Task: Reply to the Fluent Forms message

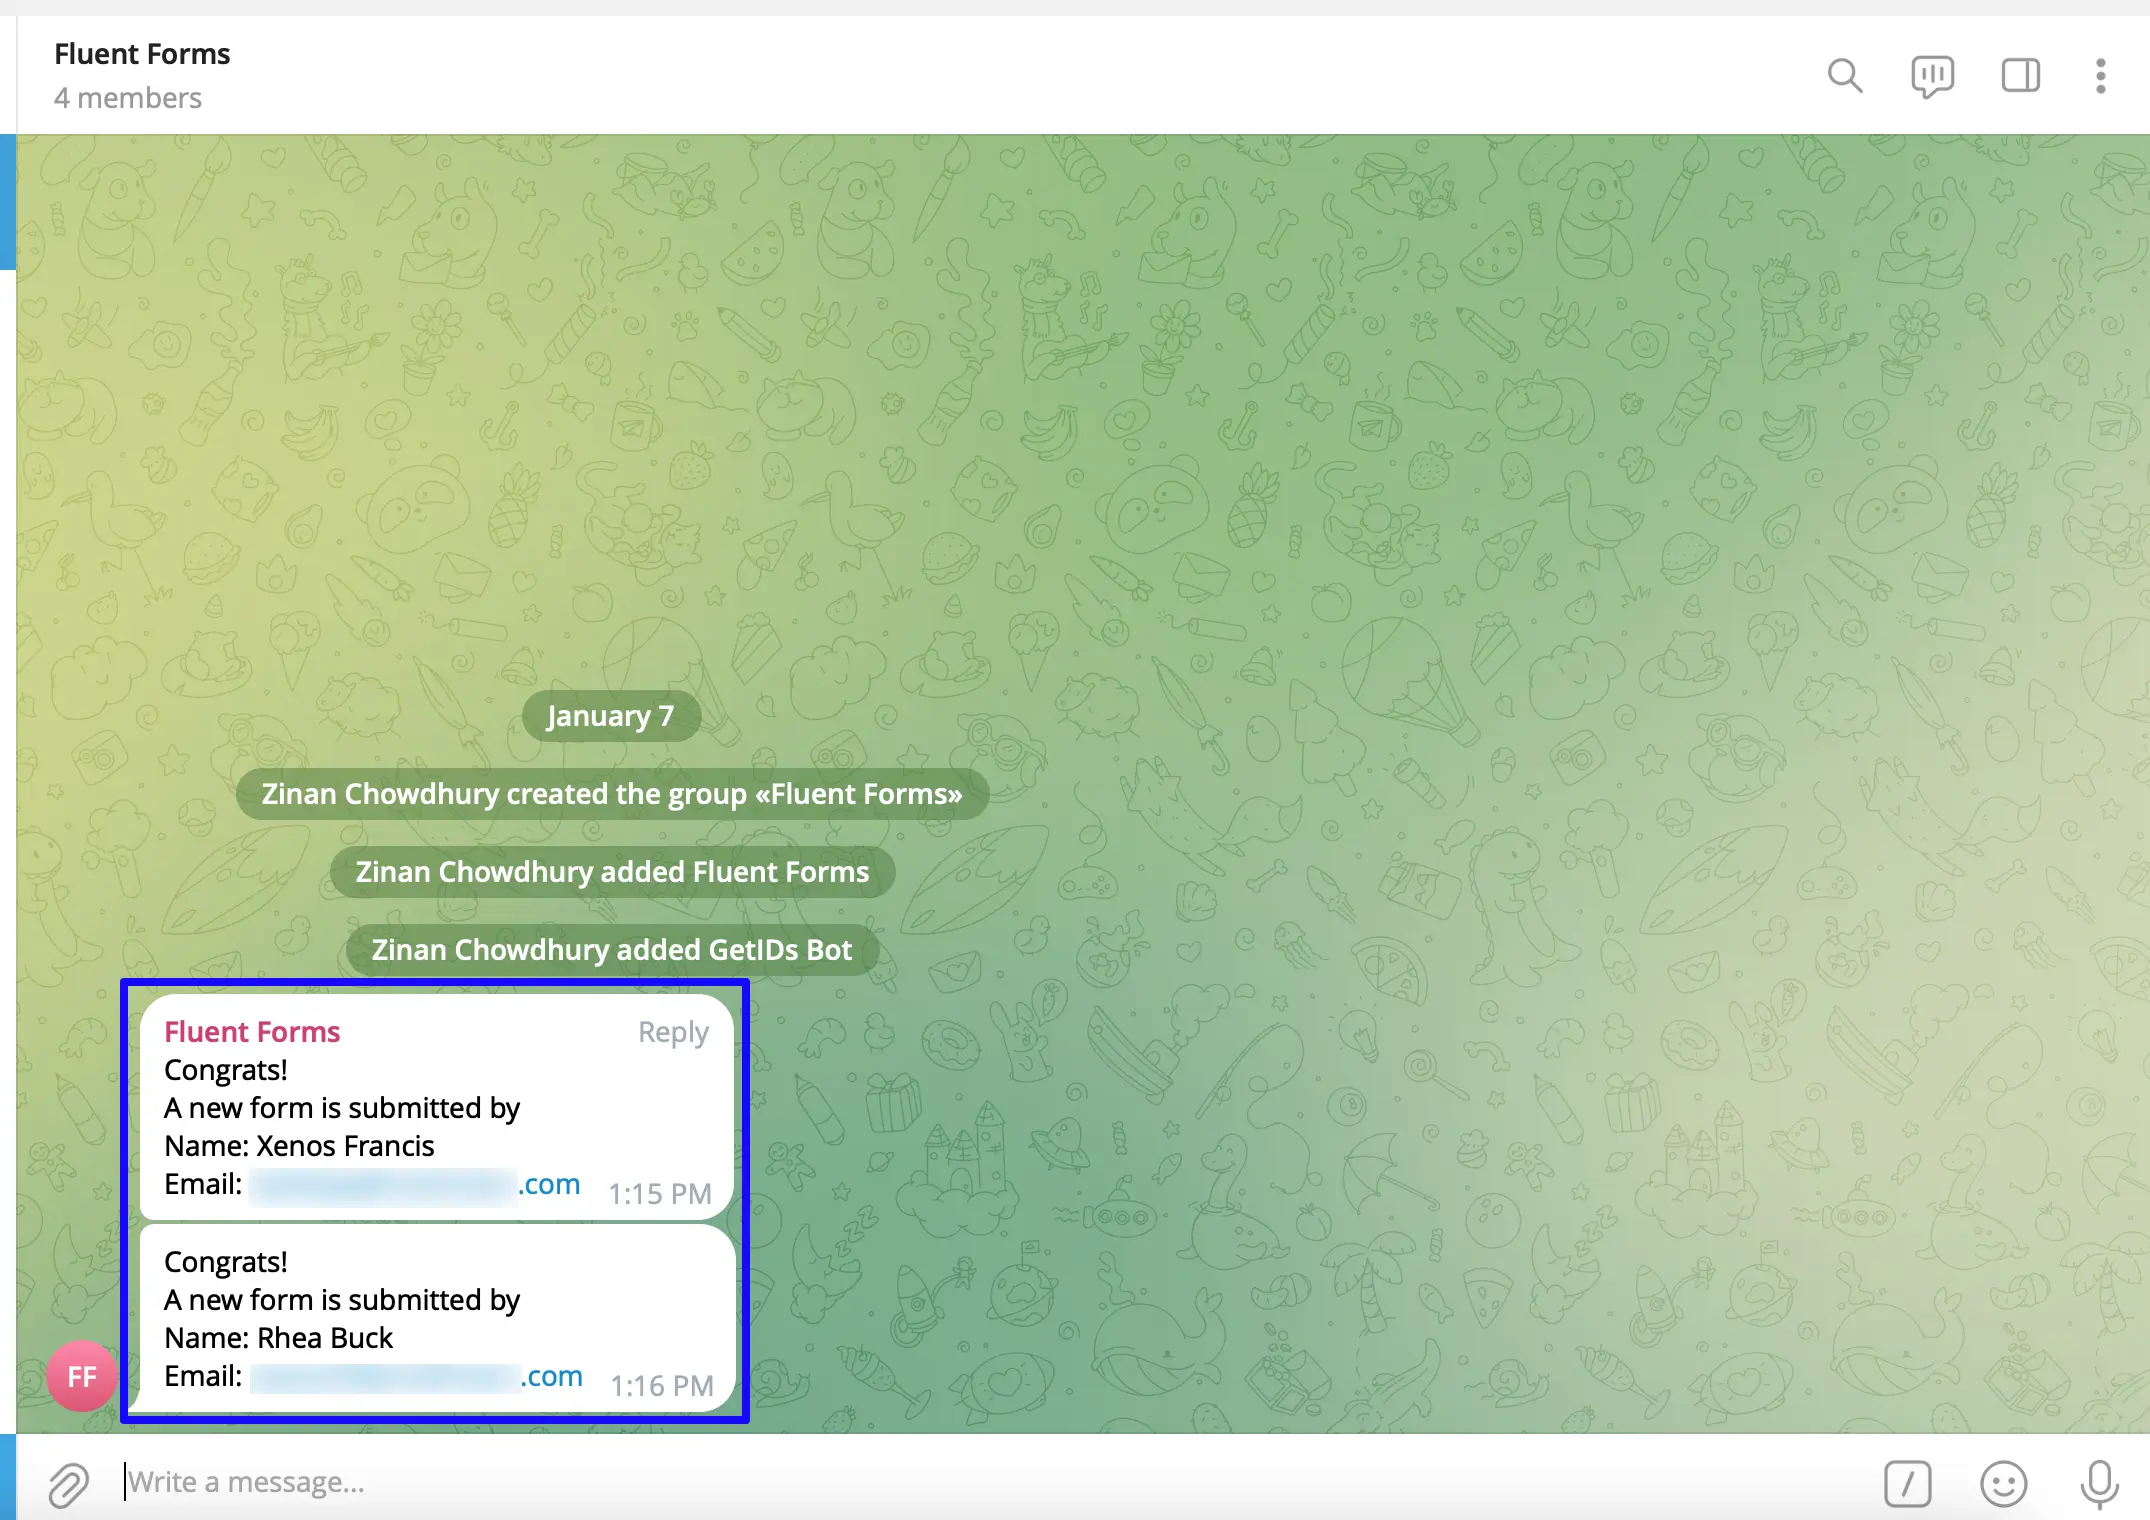Action: pyautogui.click(x=673, y=1031)
